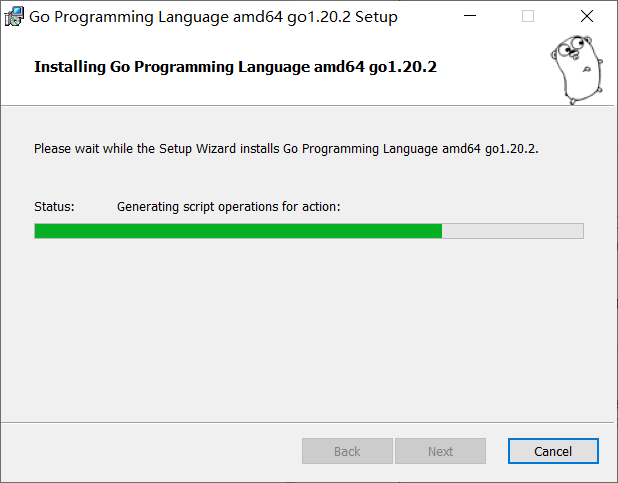The width and height of the screenshot is (618, 483).
Task: Click the greyed-out Next button
Action: point(440,451)
